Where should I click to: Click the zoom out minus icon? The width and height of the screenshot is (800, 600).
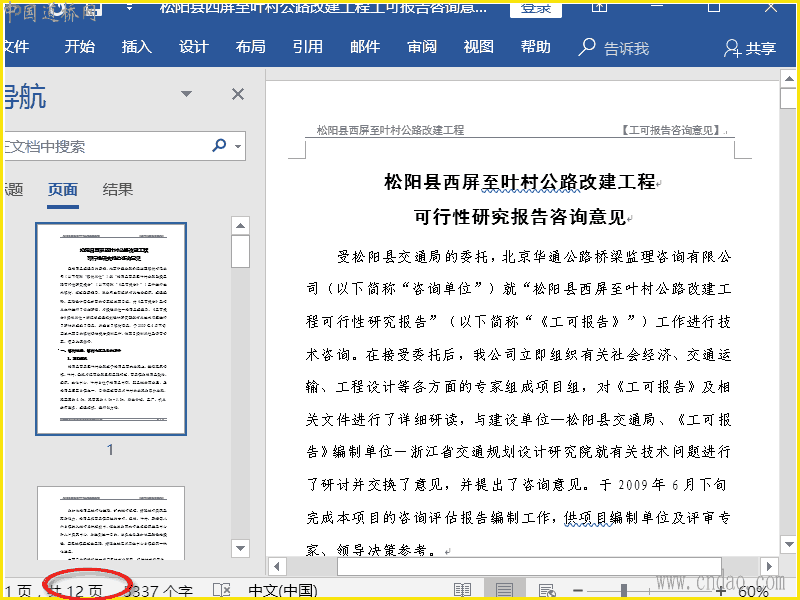(578, 590)
